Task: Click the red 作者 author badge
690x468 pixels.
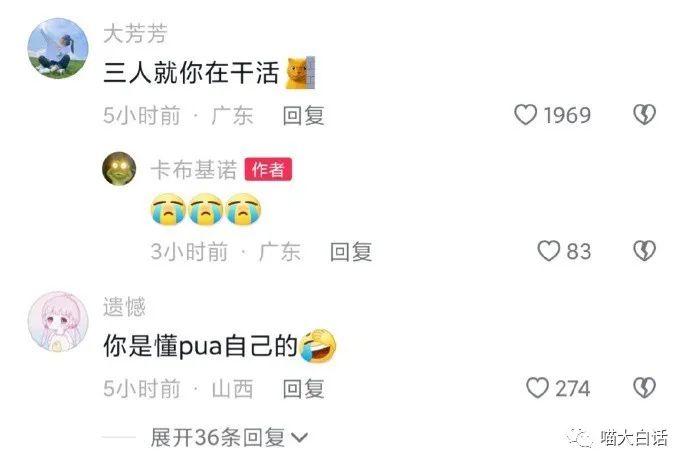Action: pyautogui.click(x=268, y=169)
